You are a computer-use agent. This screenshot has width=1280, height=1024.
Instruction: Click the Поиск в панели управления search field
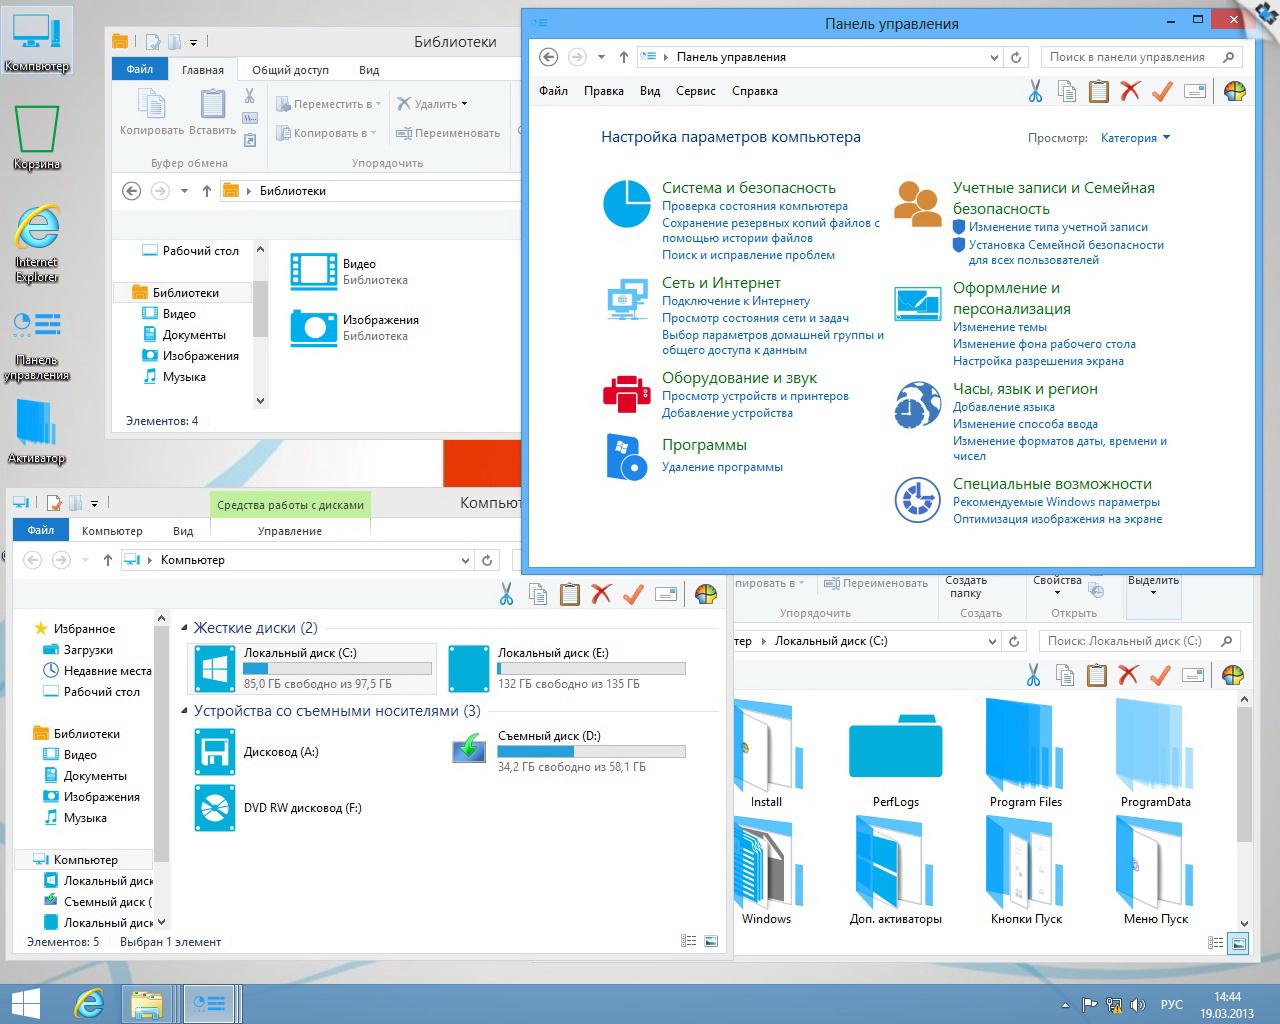tap(1130, 57)
